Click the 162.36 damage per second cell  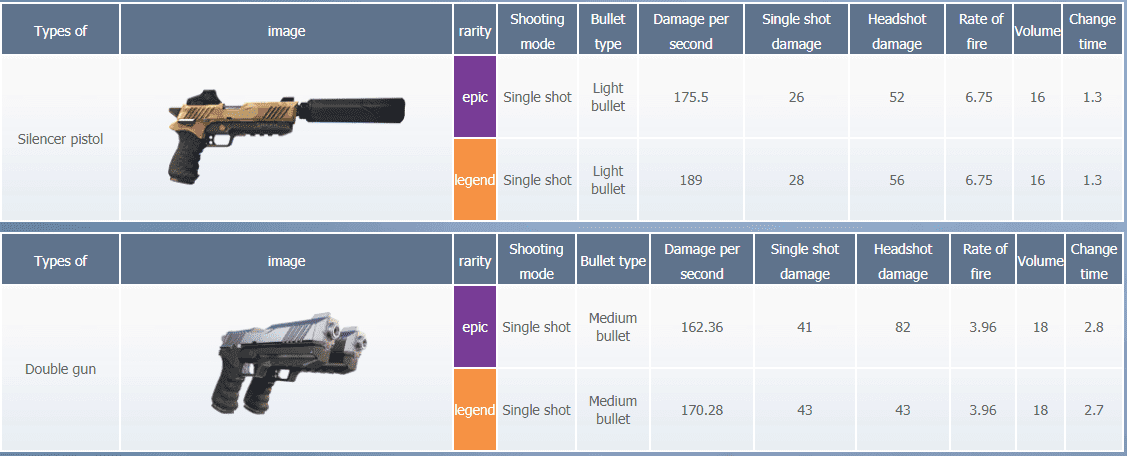point(701,327)
